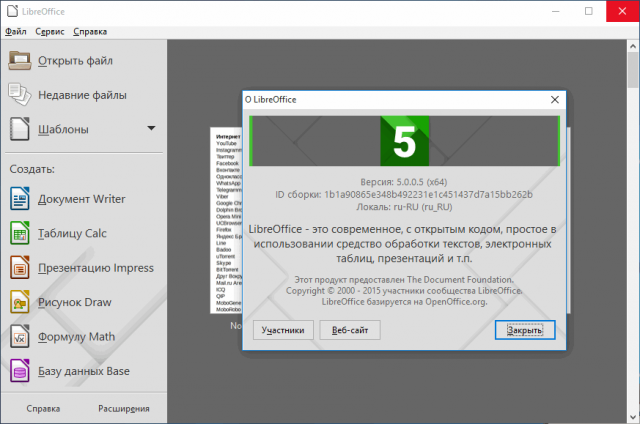Screen dimensions: 640x424
Task: Click the Copyright © 2000 - 2015 line
Action: coord(404,291)
